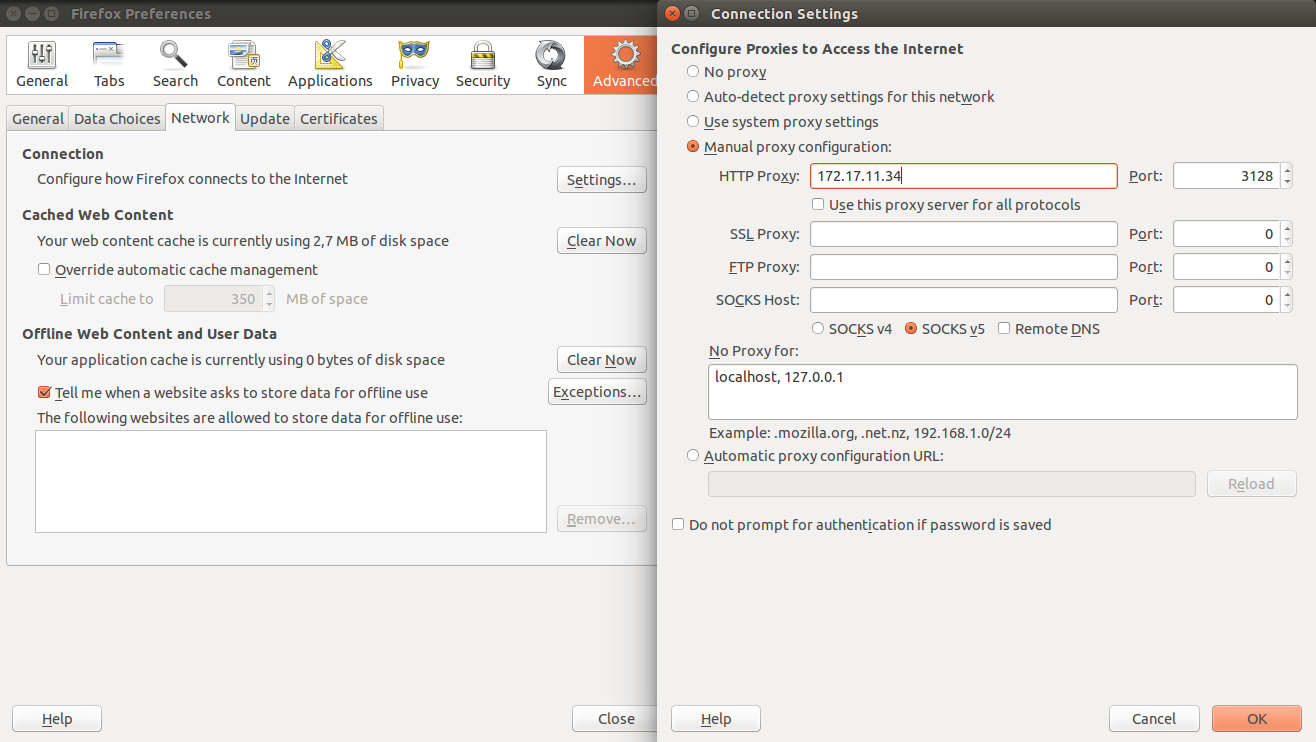
Task: Click 'Configure how Firefox connects to the Internet' text
Action: pos(193,179)
